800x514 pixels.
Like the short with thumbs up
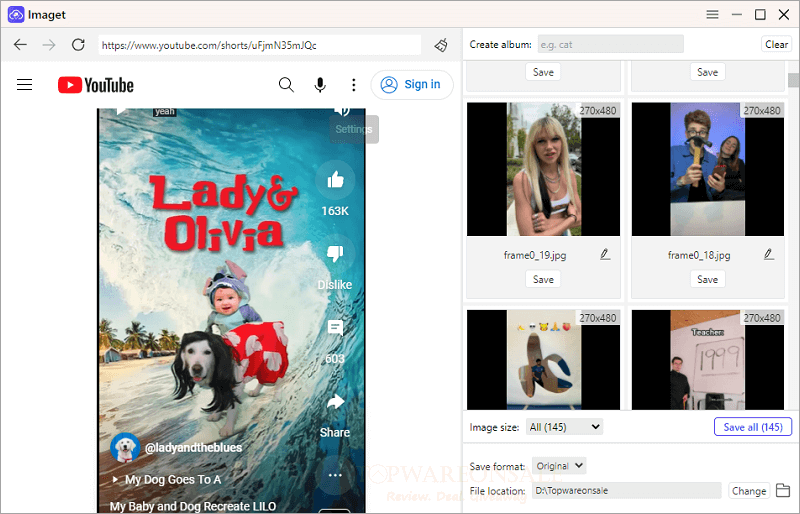click(x=335, y=180)
